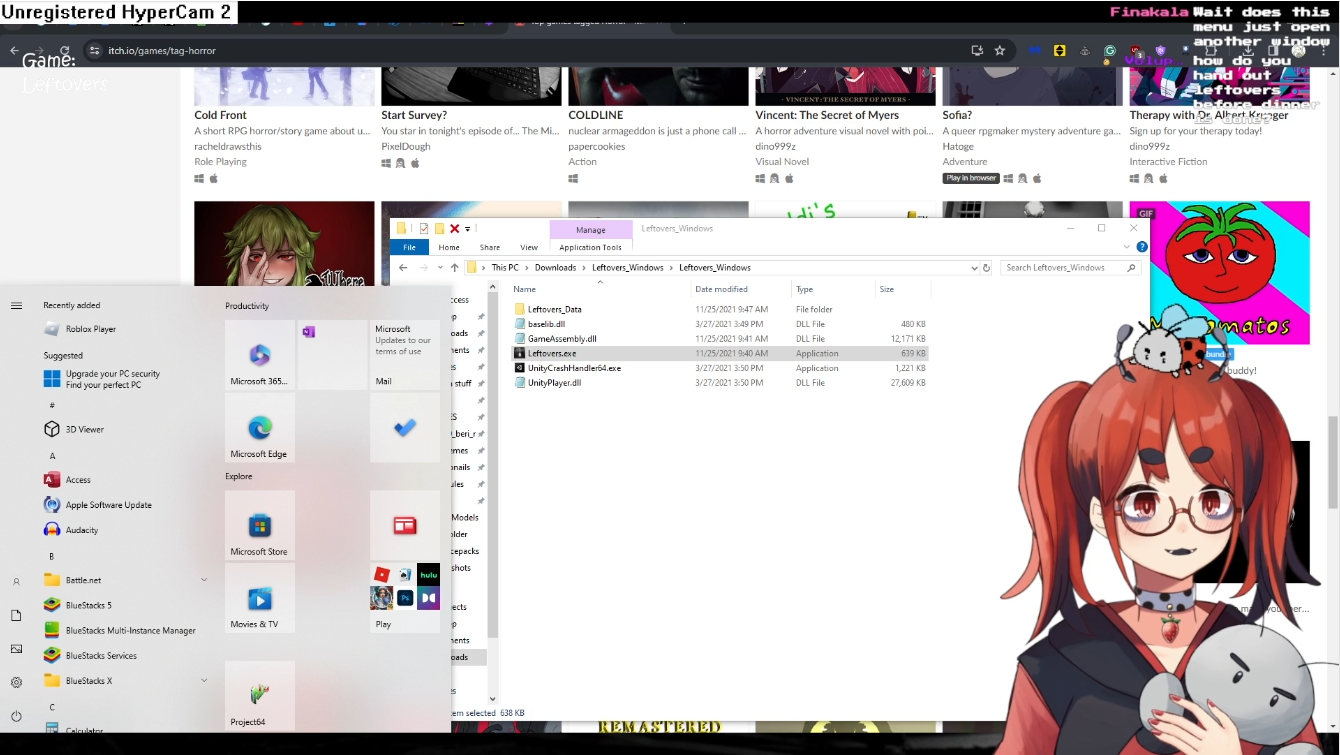The width and height of the screenshot is (1340, 755).
Task: Open Pictures shortcut in Start sidebar
Action: 16,649
